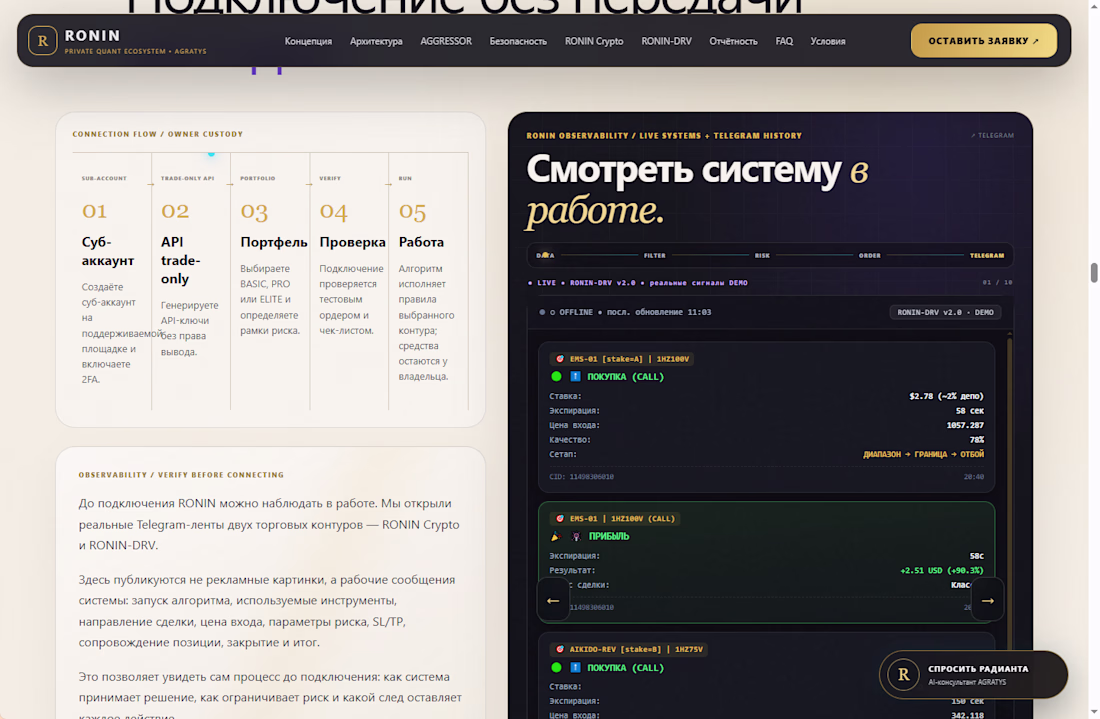The image size is (1100, 719).
Task: Click the ОСТАВИТЬ ЗАЯВКУ button
Action: (x=984, y=41)
